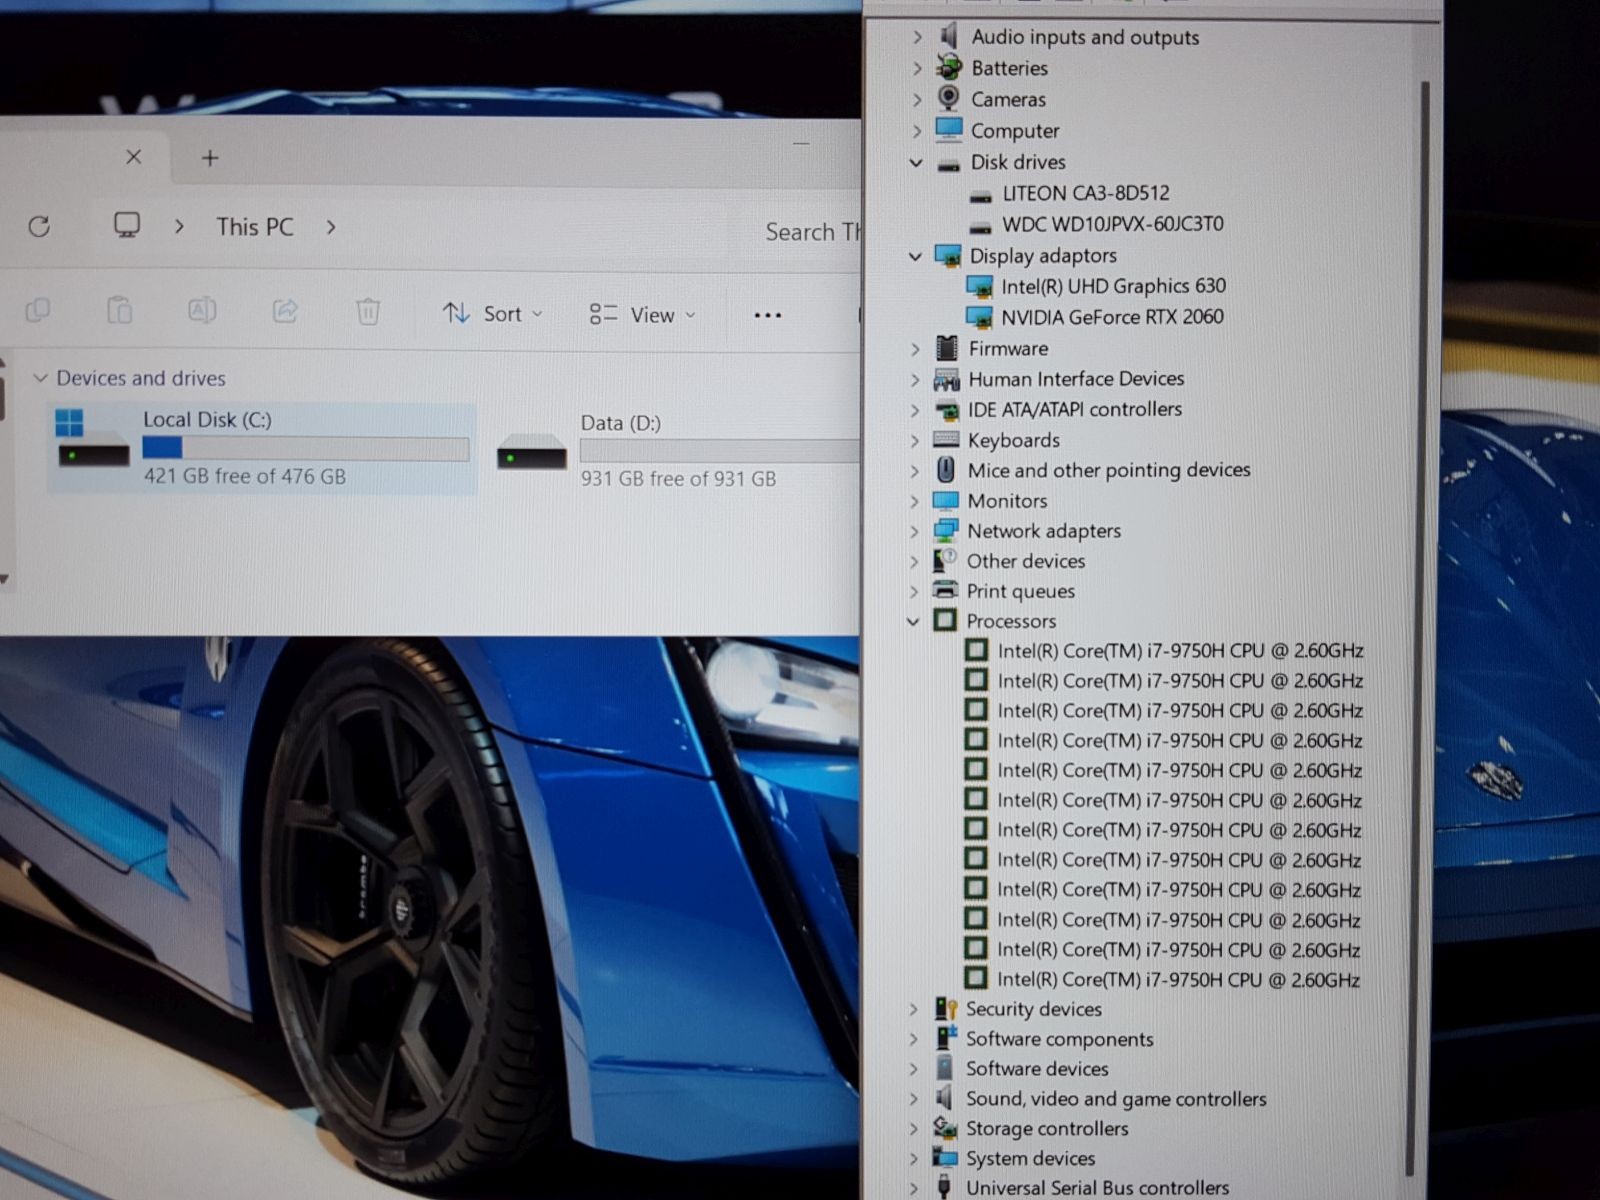Expand the Sound, video and game controllers category
The height and width of the screenshot is (1200, 1600).
coord(913,1099)
